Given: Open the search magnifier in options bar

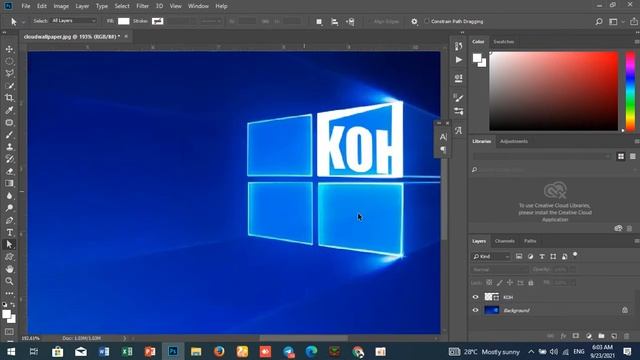Looking at the screenshot, I should pos(599,22).
